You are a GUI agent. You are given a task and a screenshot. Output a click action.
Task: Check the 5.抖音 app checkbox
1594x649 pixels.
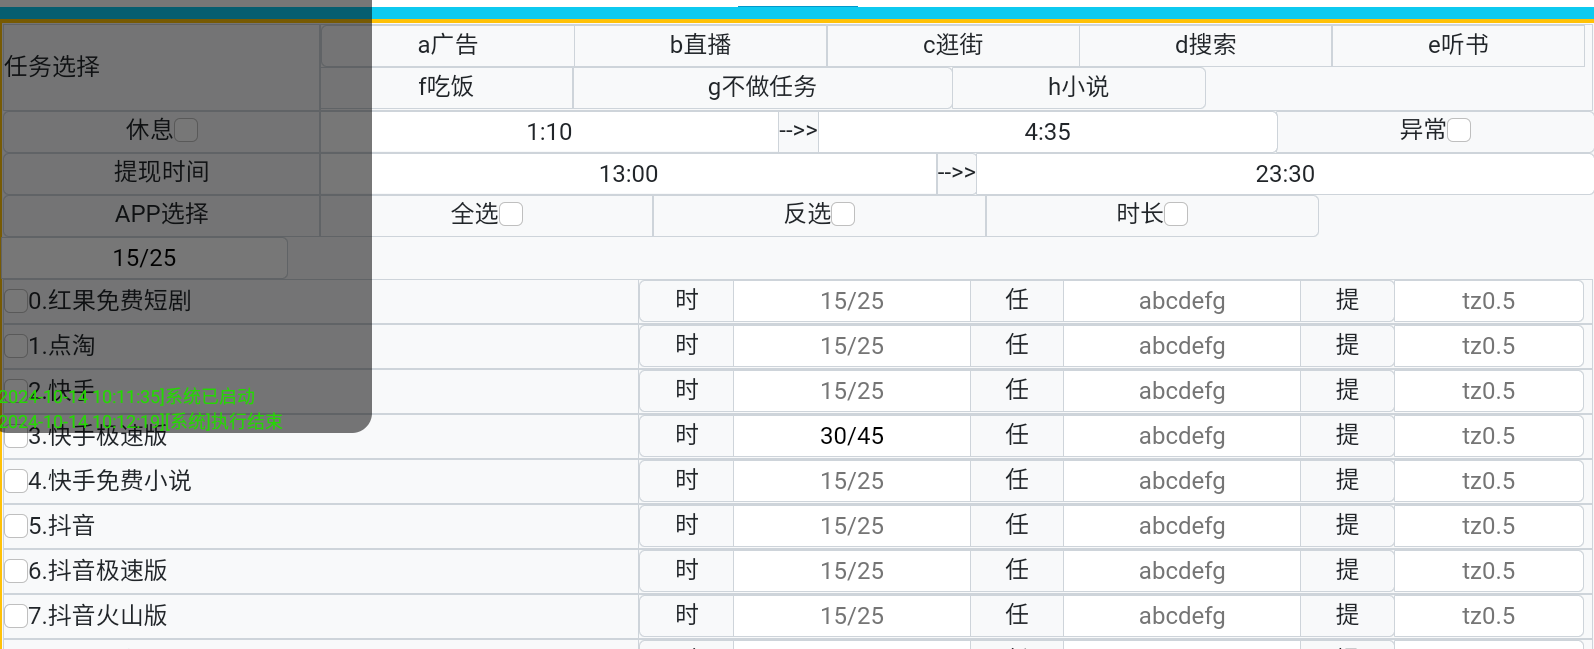coord(16,526)
